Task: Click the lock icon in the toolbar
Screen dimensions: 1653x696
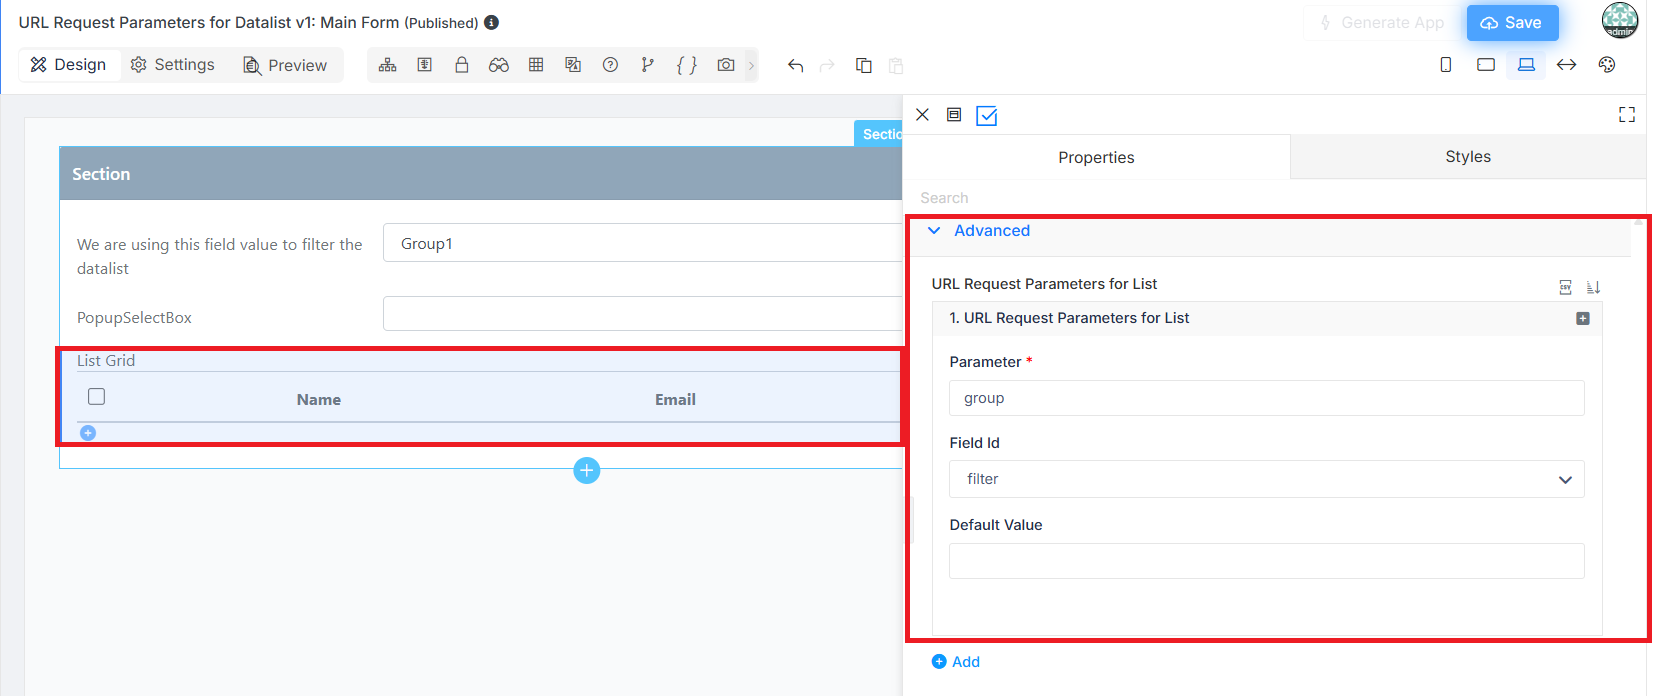Action: point(462,65)
